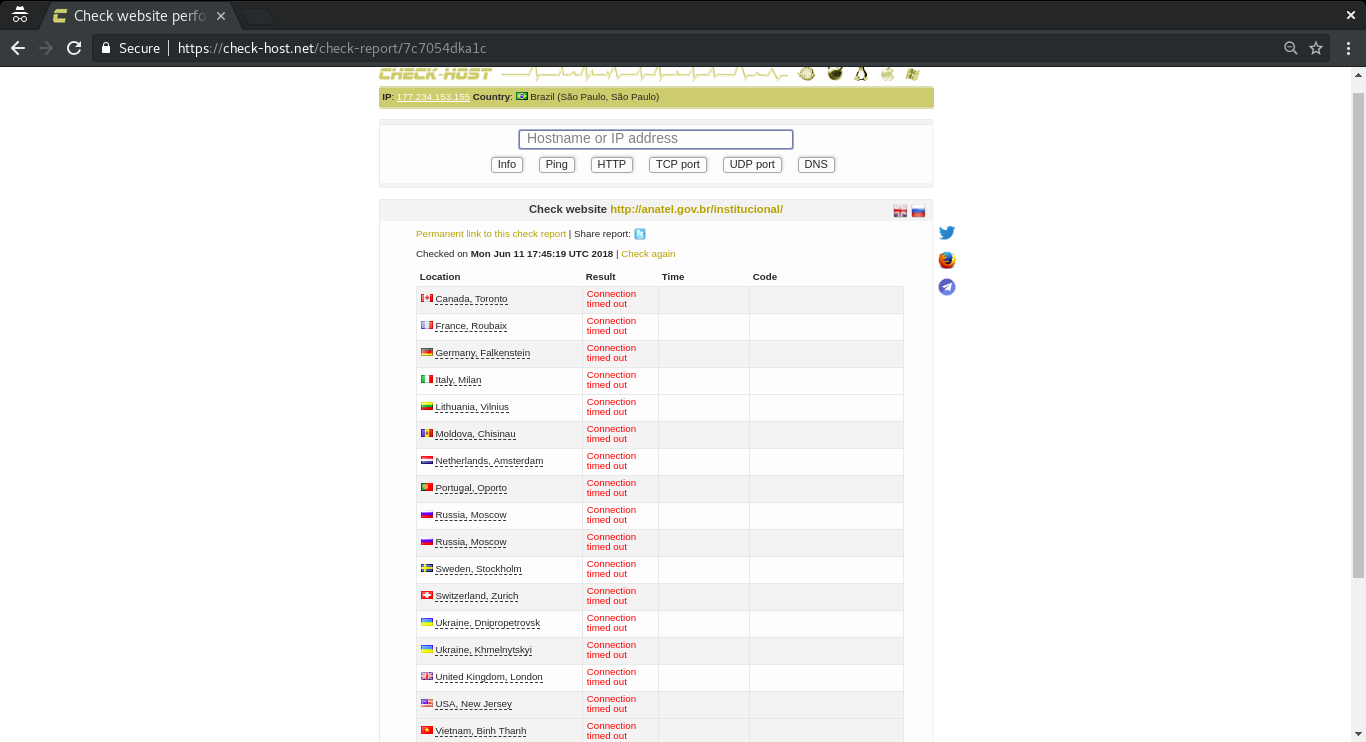Click the Germany, Falkenstein location link
Screen dimensions: 1366x742
click(483, 353)
